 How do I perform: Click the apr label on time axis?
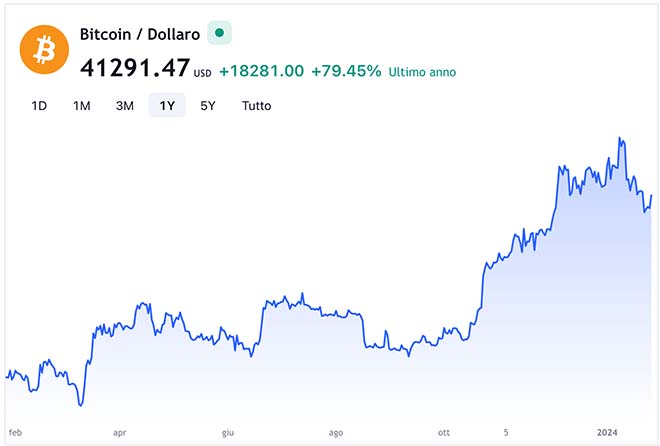tap(120, 433)
